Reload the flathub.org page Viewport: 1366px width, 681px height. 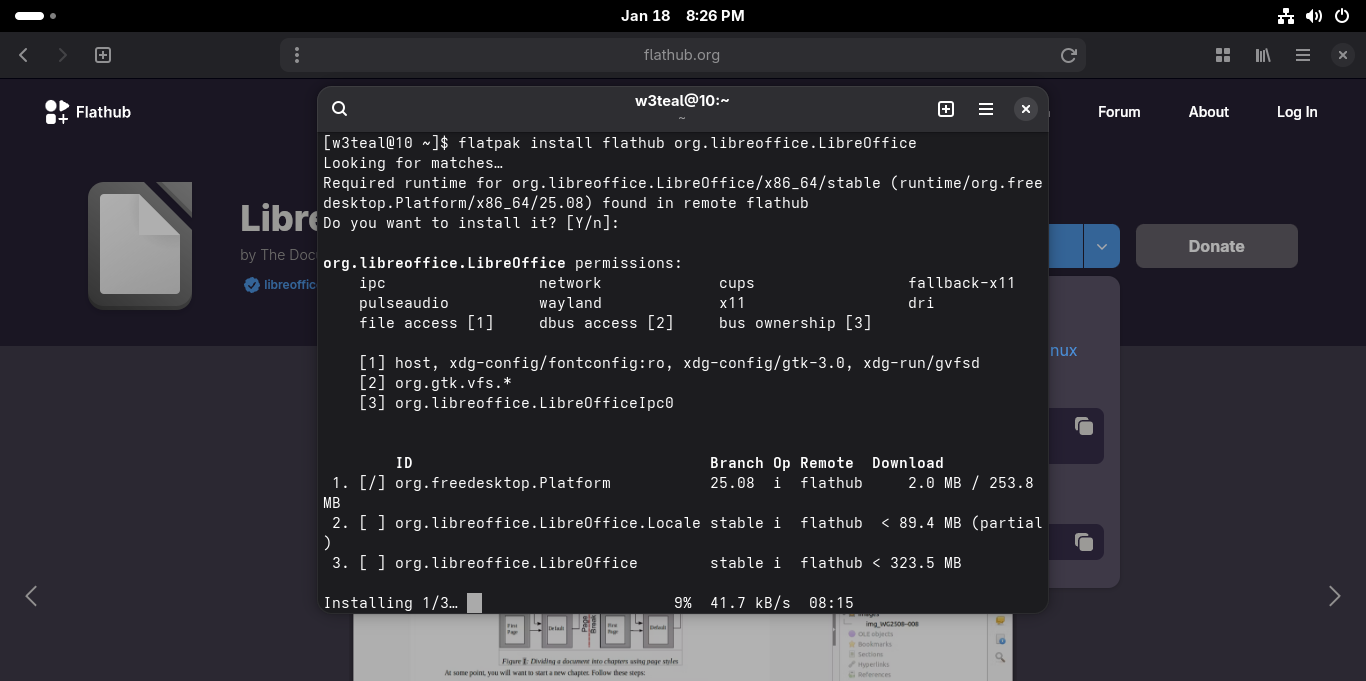click(1068, 55)
